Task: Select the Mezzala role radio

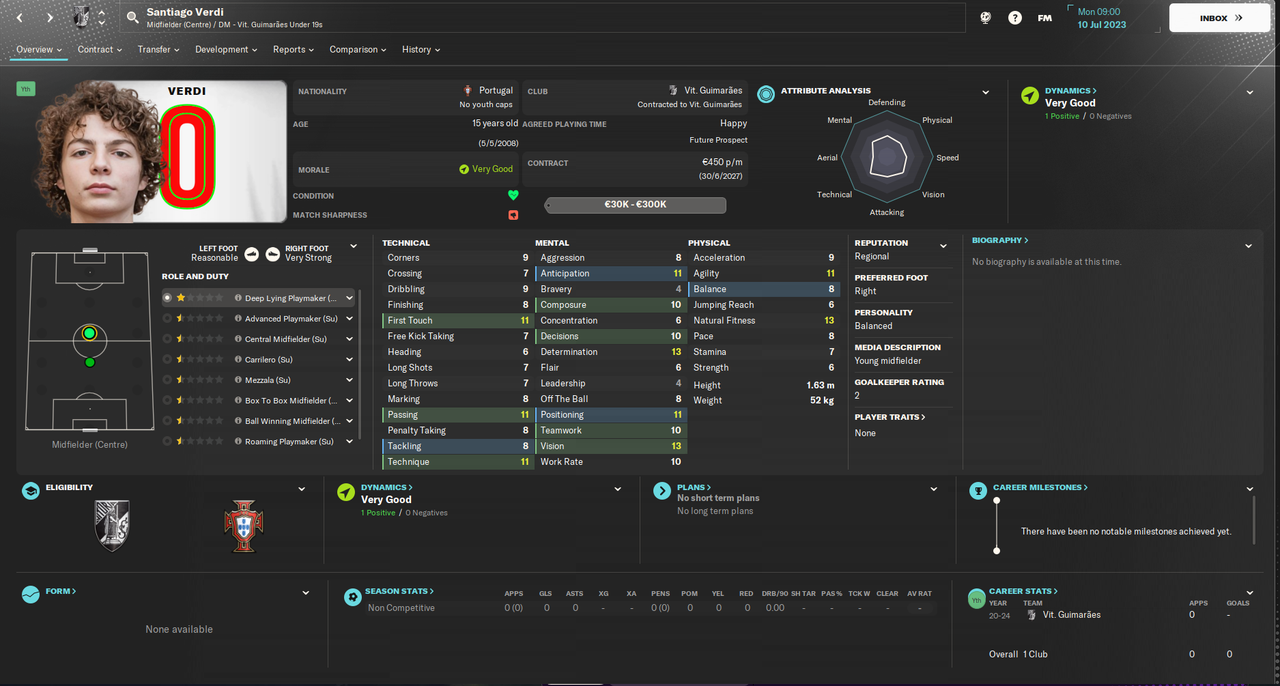Action: [167, 380]
